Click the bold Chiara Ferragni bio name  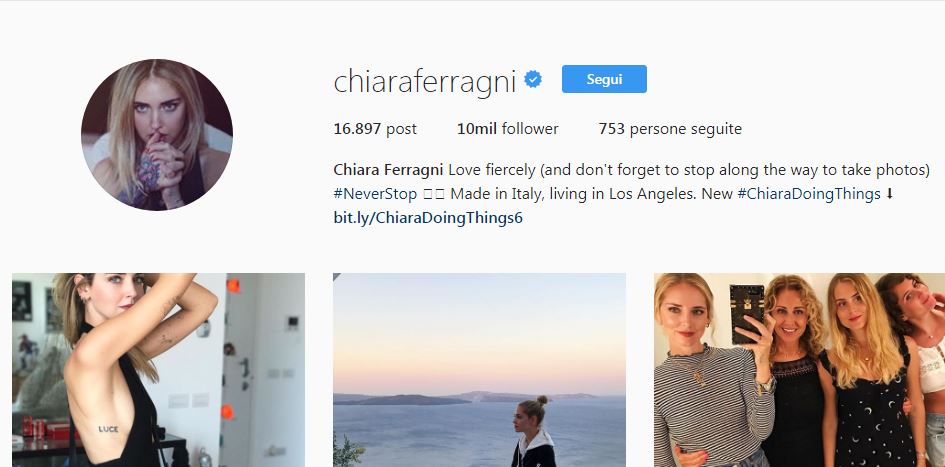(x=388, y=171)
